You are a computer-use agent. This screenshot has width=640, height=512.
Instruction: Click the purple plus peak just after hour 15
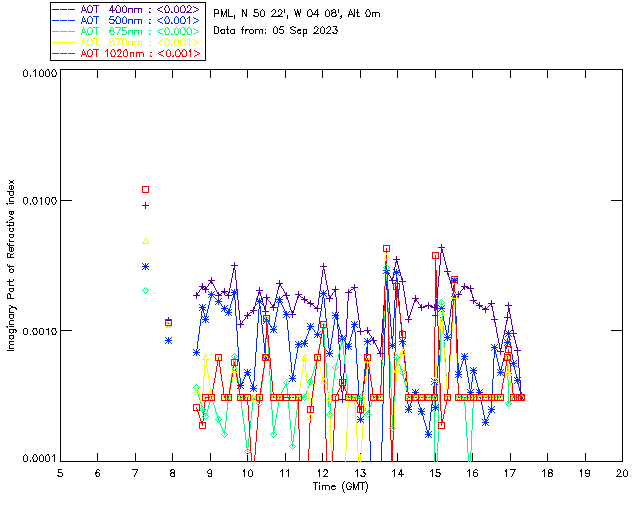pos(441,247)
